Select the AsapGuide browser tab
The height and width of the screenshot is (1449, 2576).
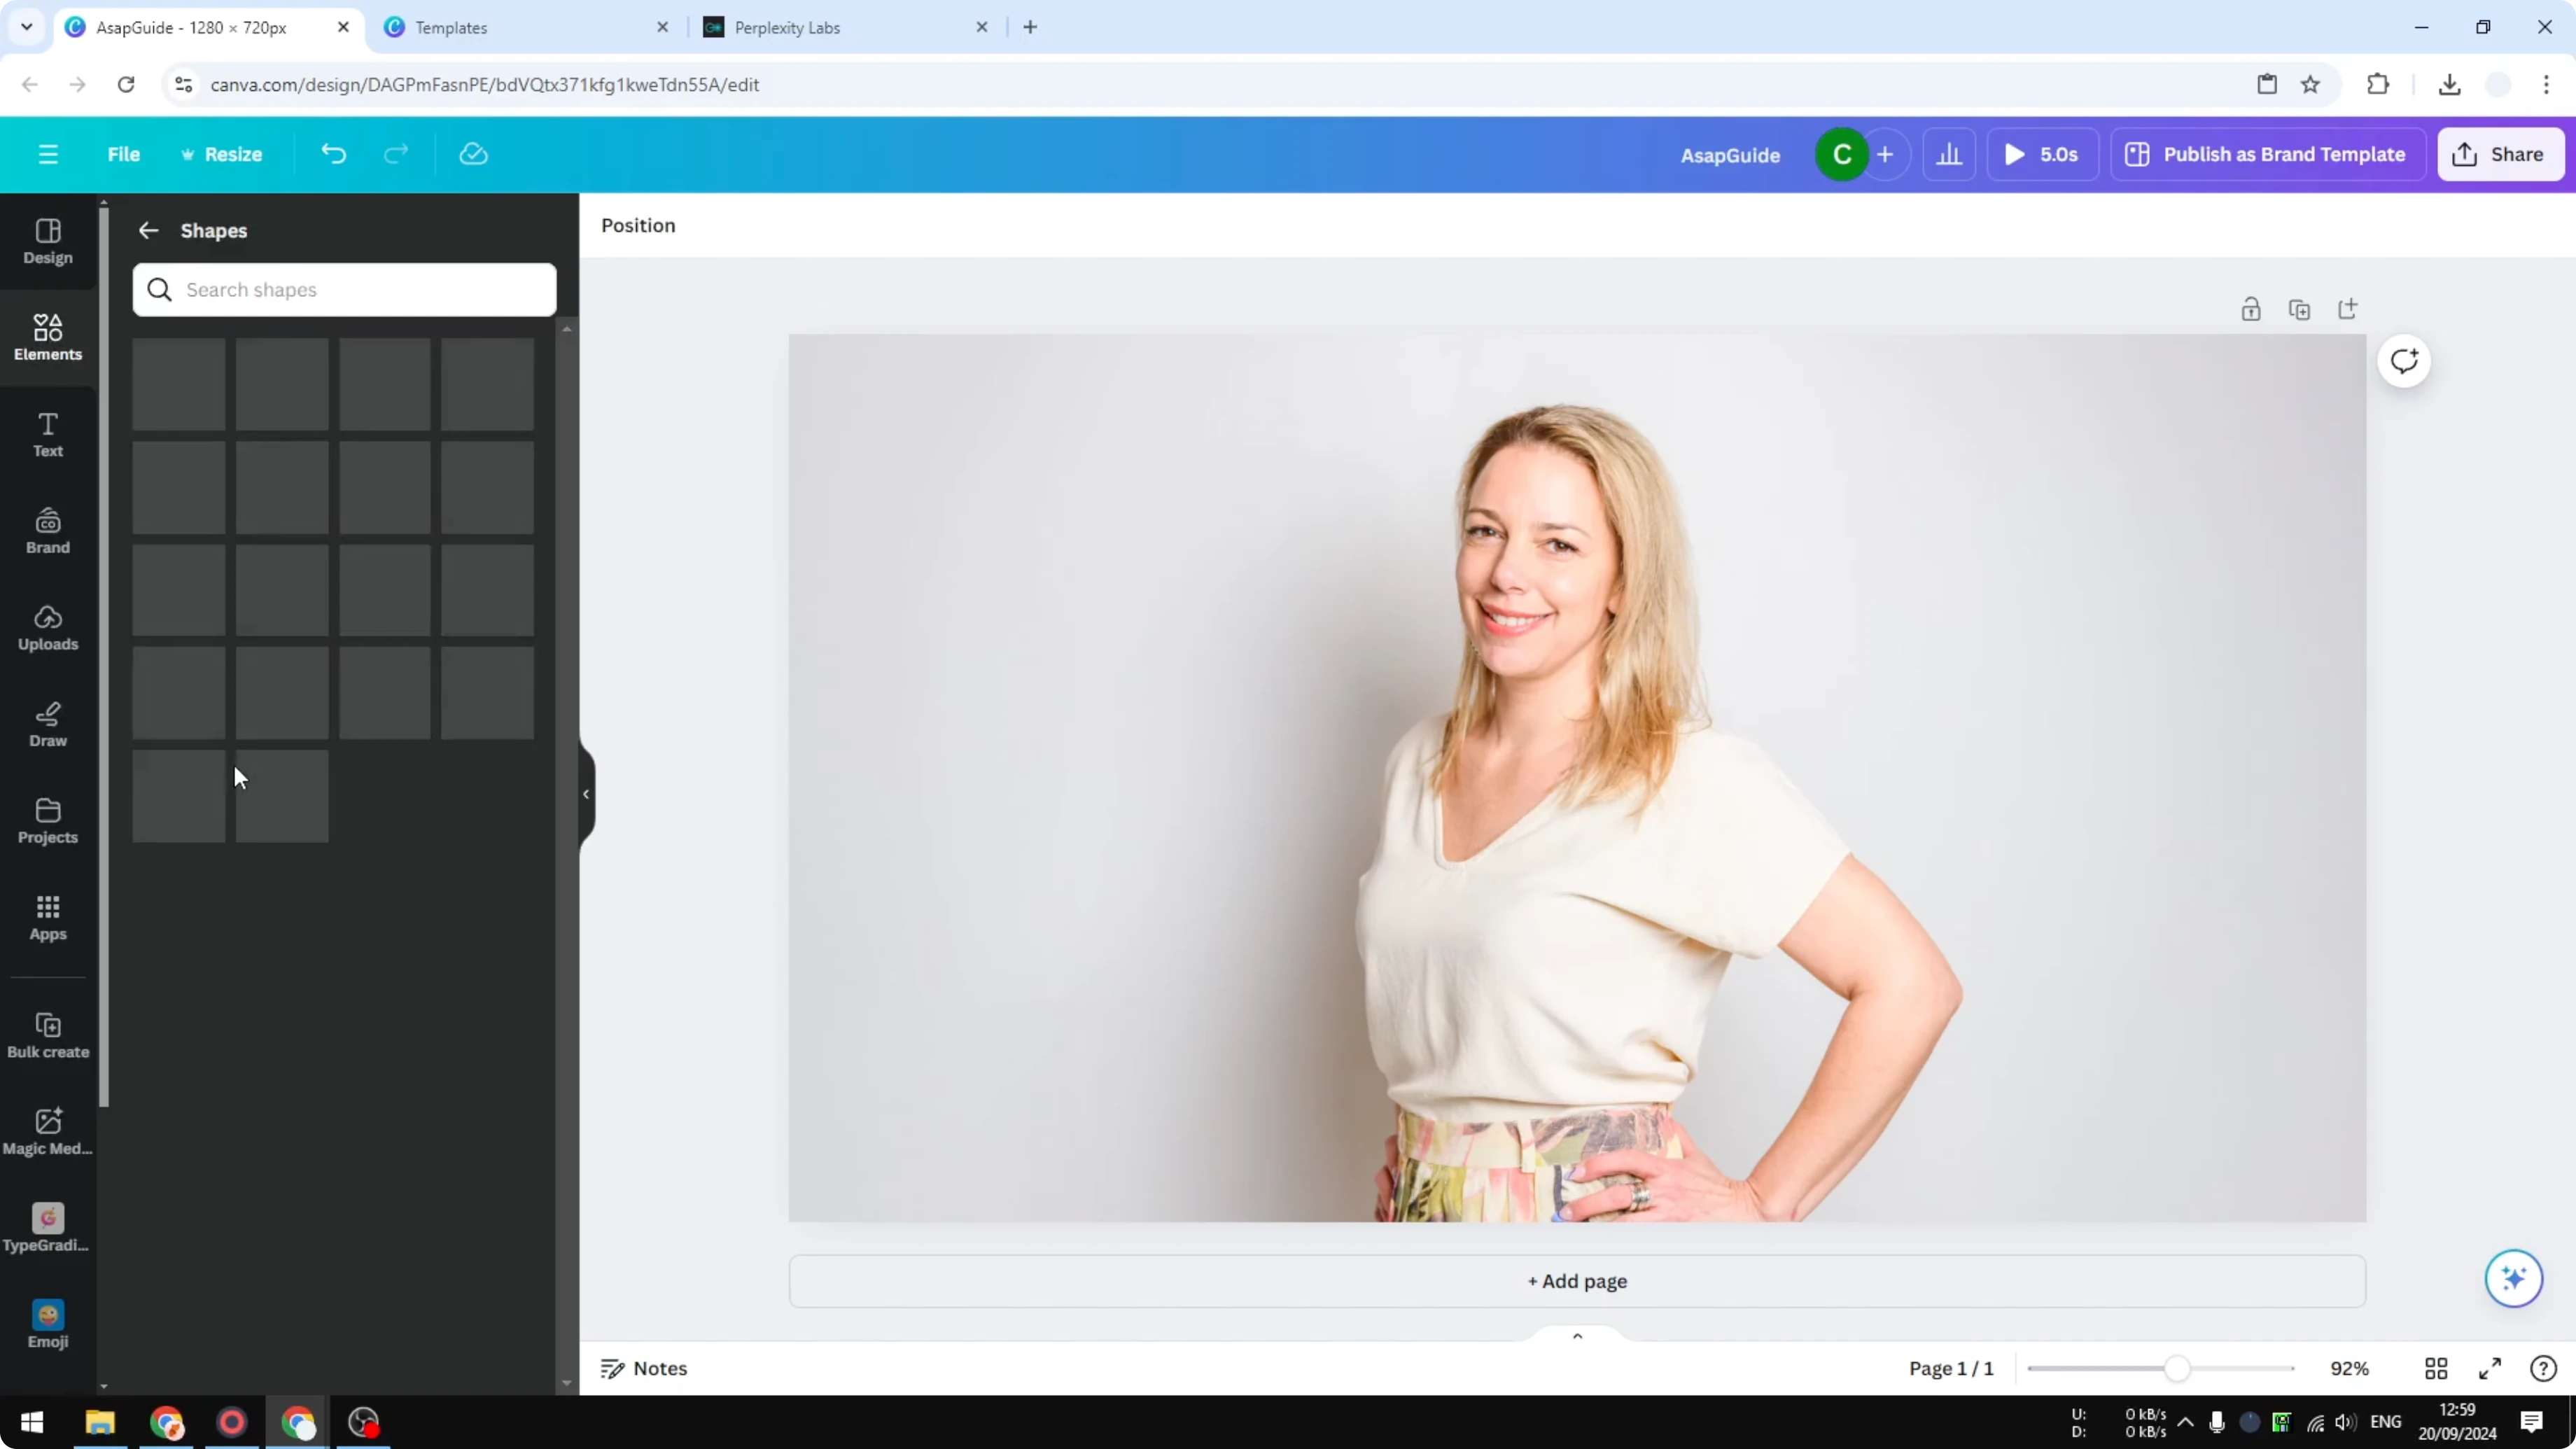click(208, 27)
